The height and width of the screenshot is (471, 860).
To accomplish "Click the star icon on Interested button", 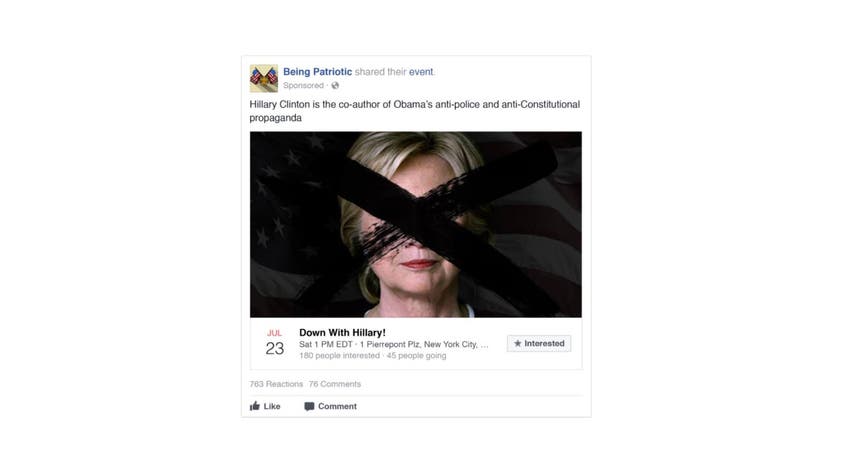I will pyautogui.click(x=517, y=343).
